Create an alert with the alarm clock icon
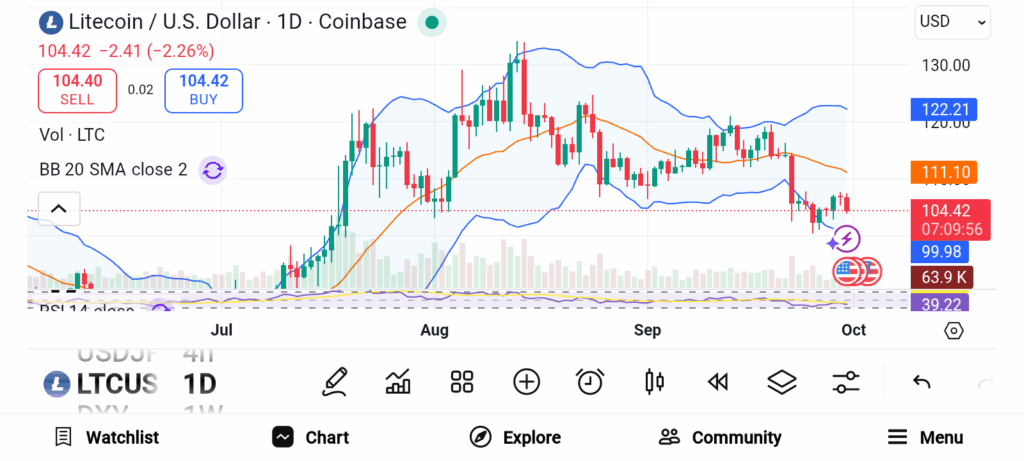 coord(590,381)
